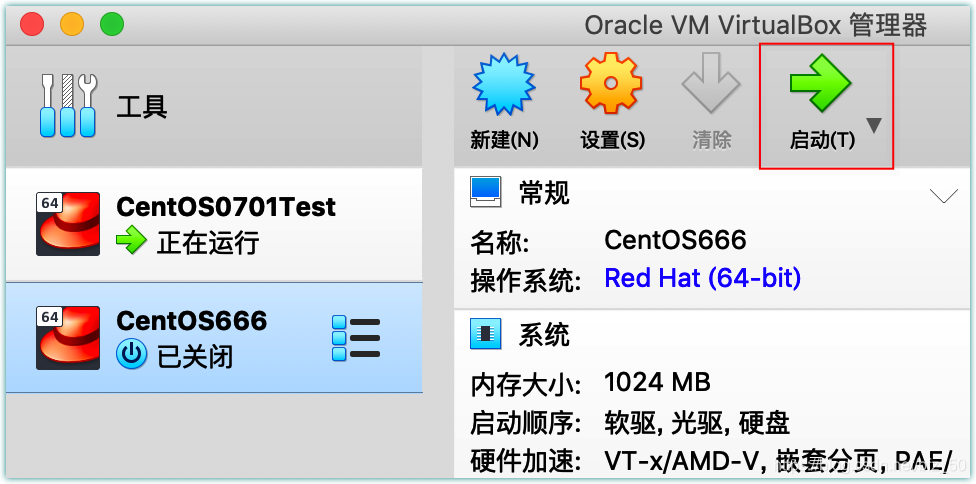The image size is (976, 484).
Task: Click the name value CentOS666 in details
Action: [675, 240]
